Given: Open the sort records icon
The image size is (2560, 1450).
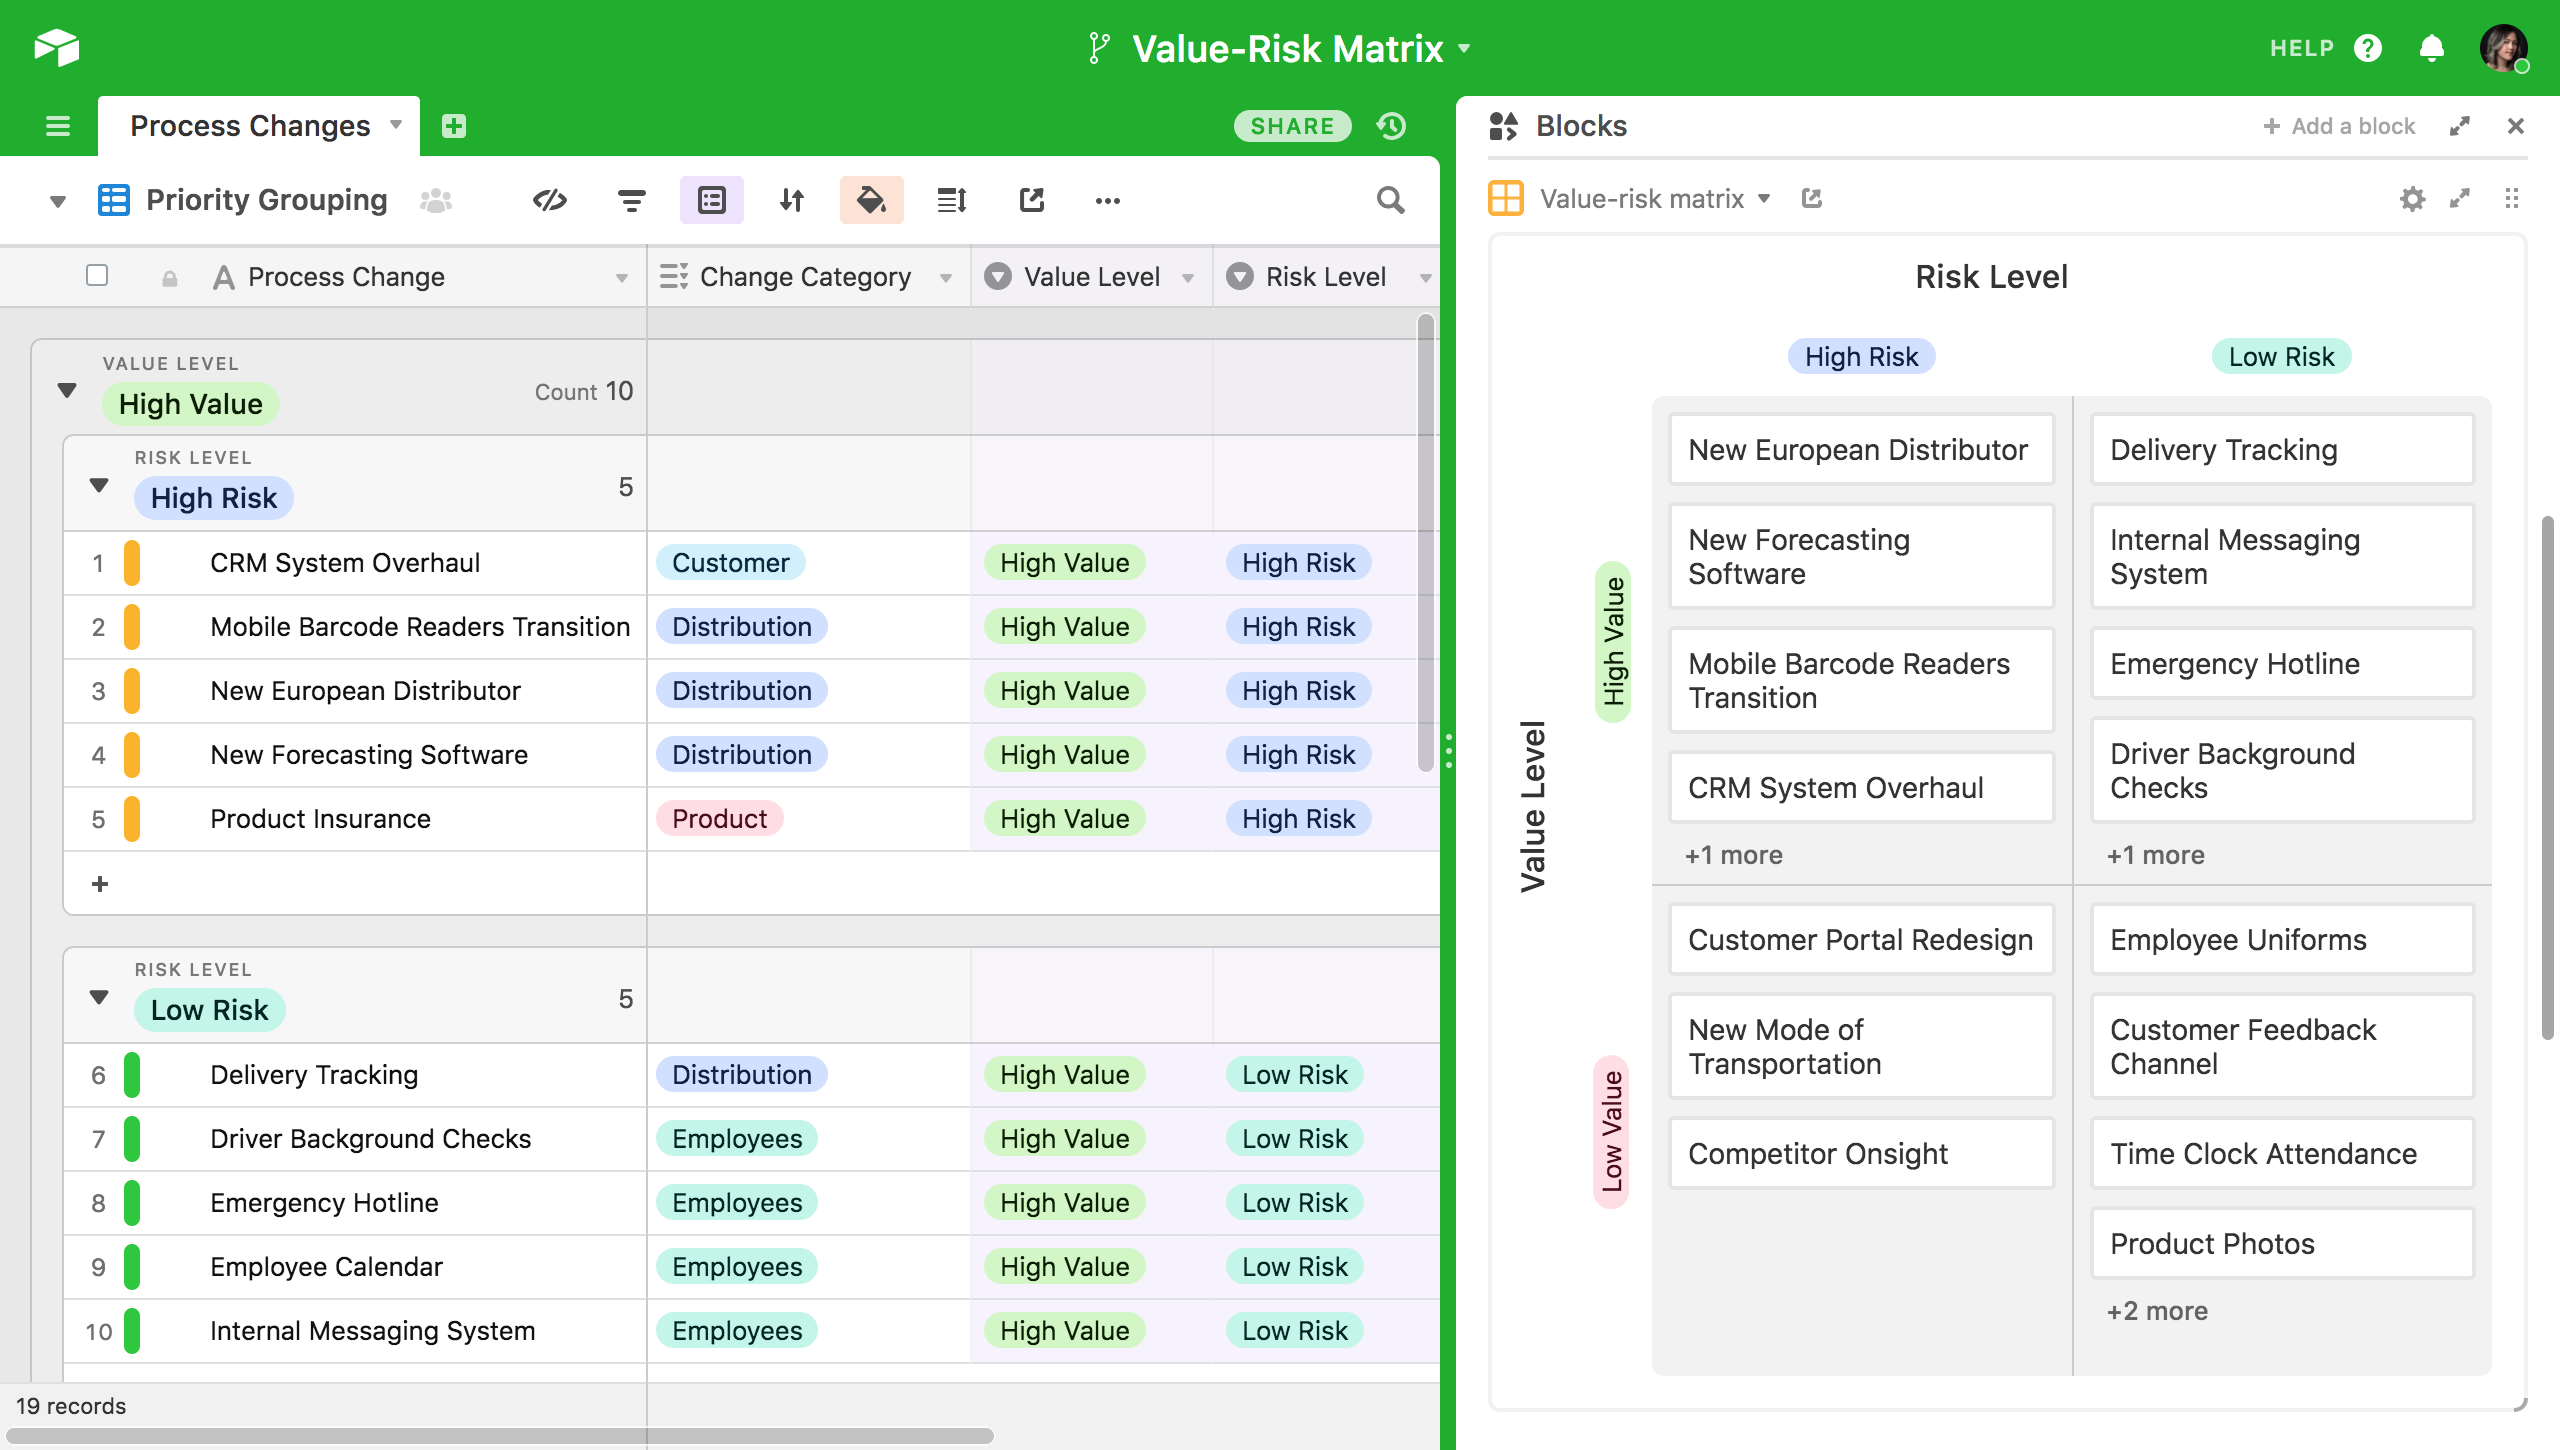Looking at the screenshot, I should click(x=792, y=200).
